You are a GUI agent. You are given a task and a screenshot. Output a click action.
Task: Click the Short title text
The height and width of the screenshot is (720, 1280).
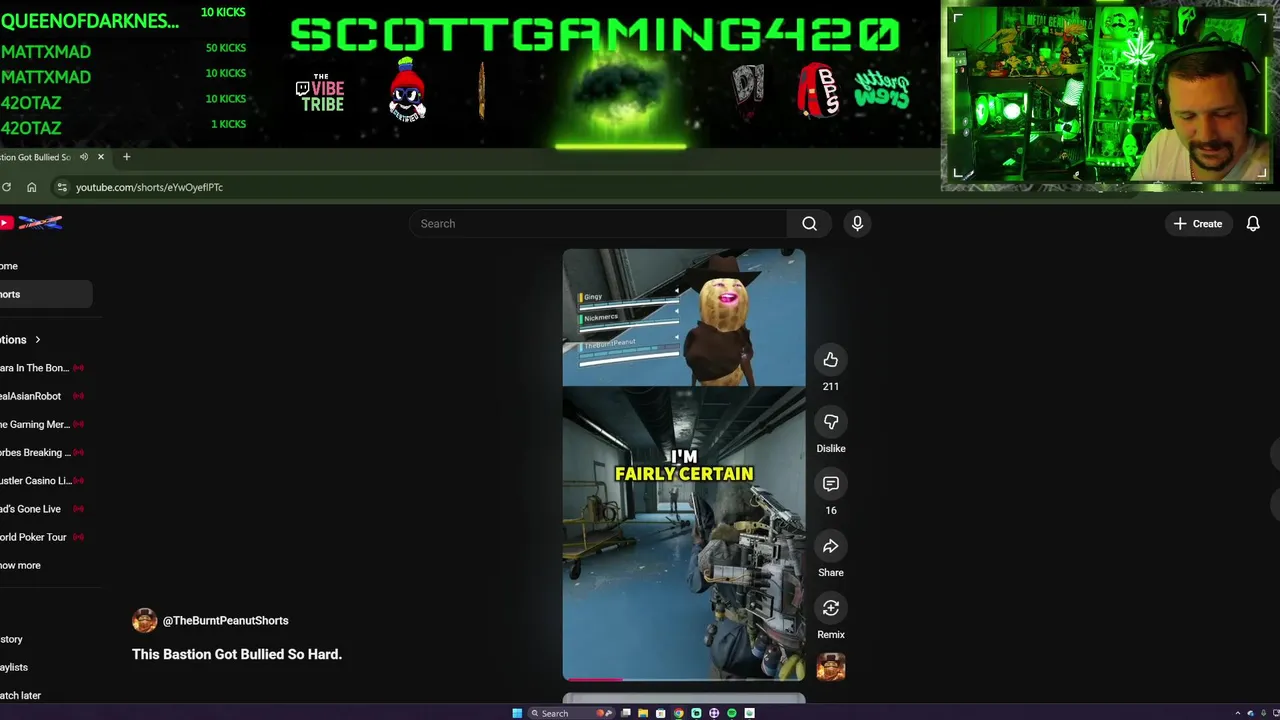click(x=237, y=654)
